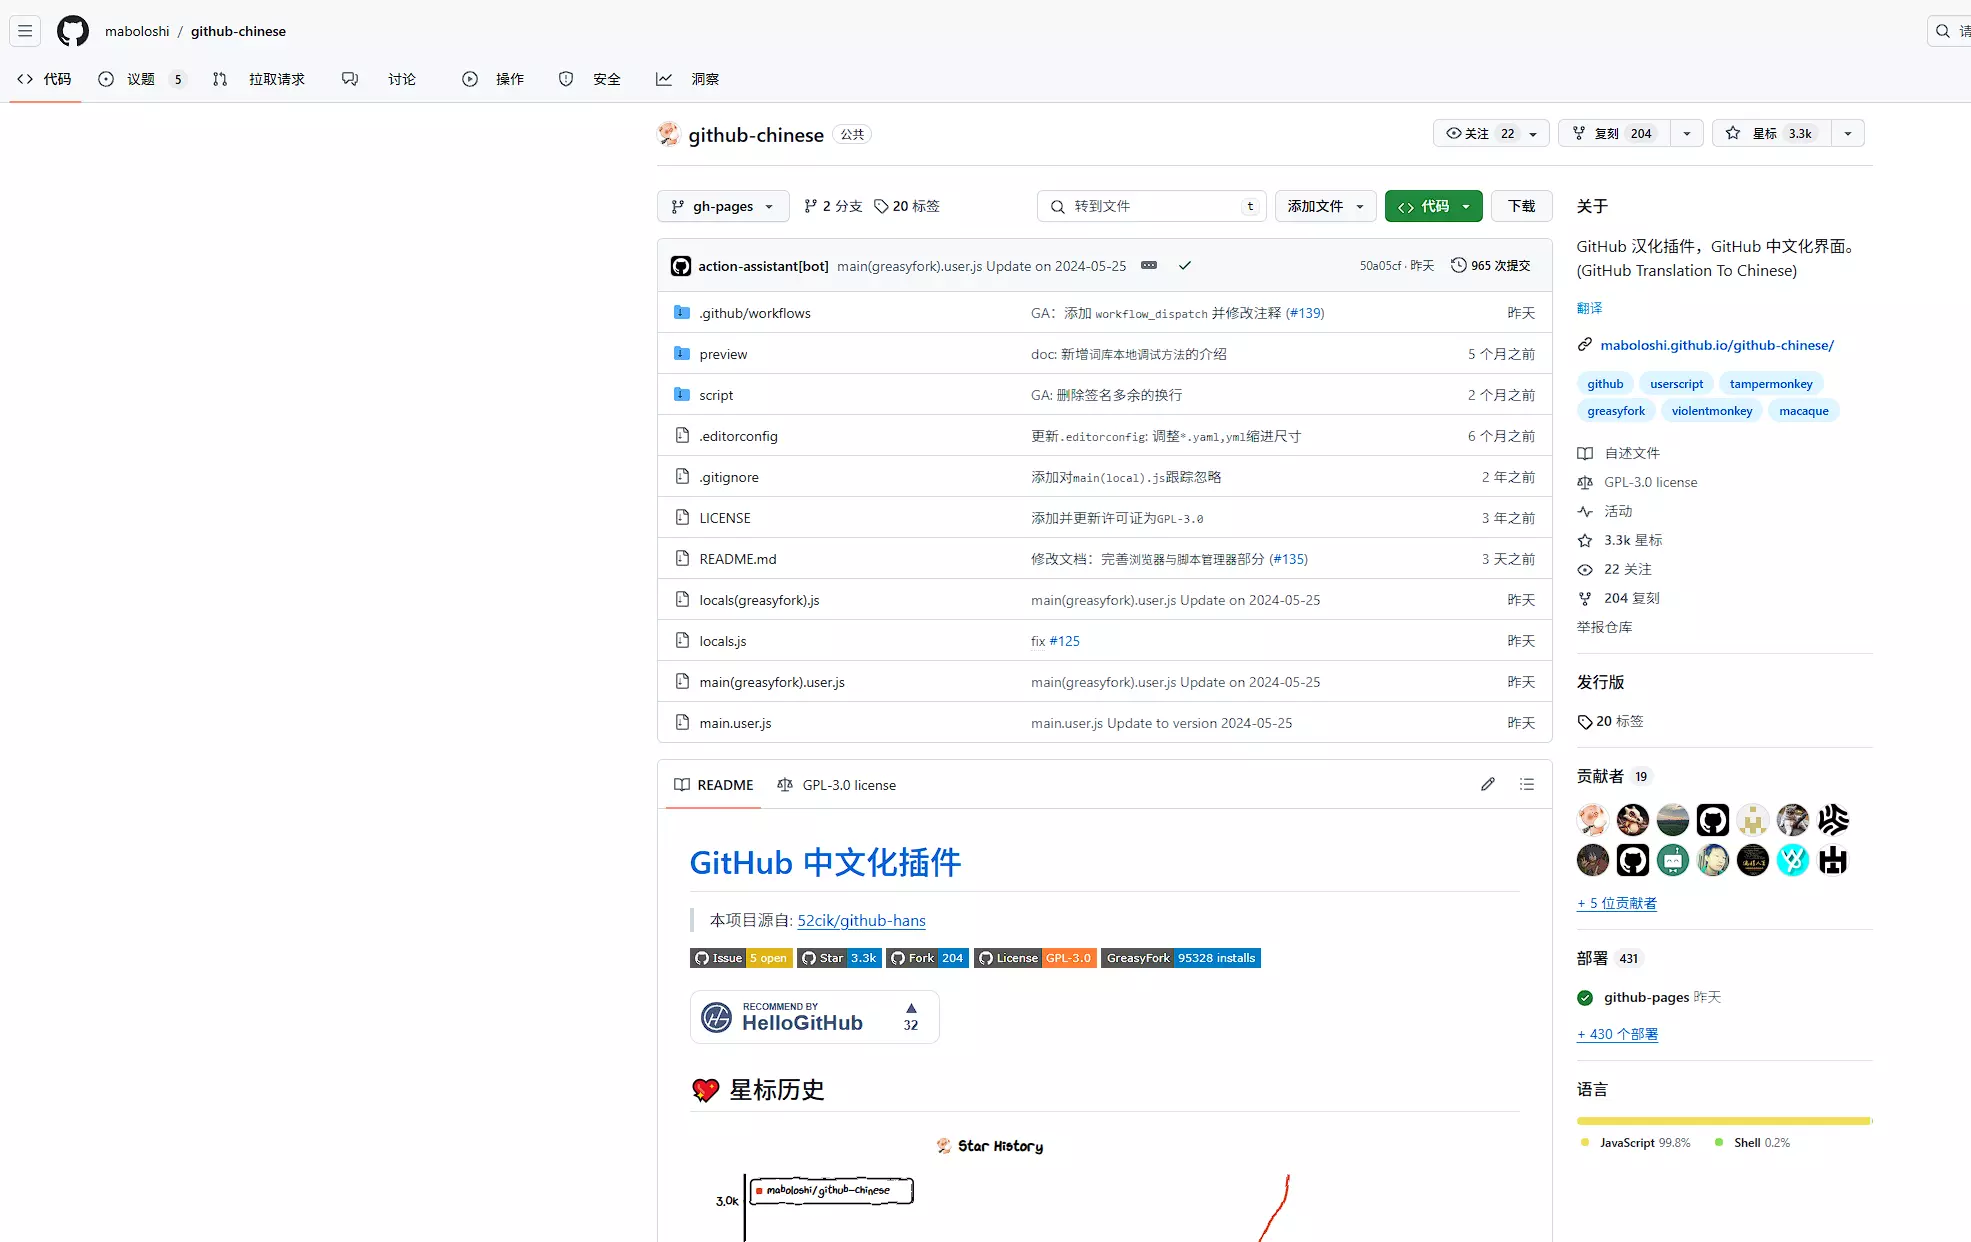Edit README with the pencil icon
1971x1242 pixels.
(x=1487, y=785)
